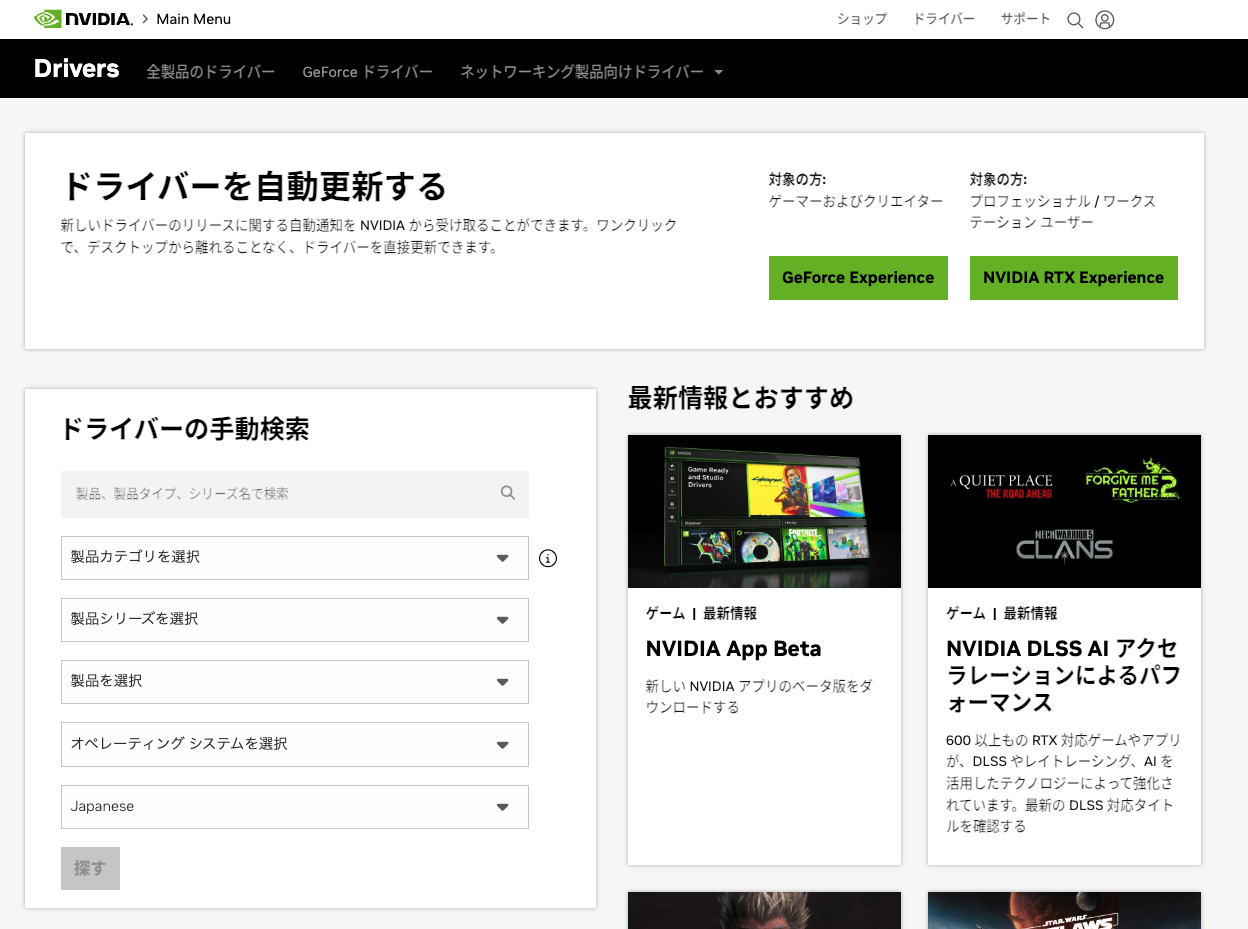Click the ゲーマーおよびクリエイター text
The height and width of the screenshot is (929, 1248).
click(856, 201)
